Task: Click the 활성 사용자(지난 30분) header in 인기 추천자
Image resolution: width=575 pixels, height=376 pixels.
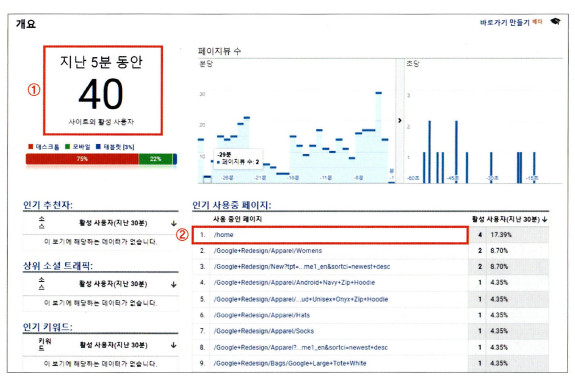Action: pyautogui.click(x=113, y=223)
